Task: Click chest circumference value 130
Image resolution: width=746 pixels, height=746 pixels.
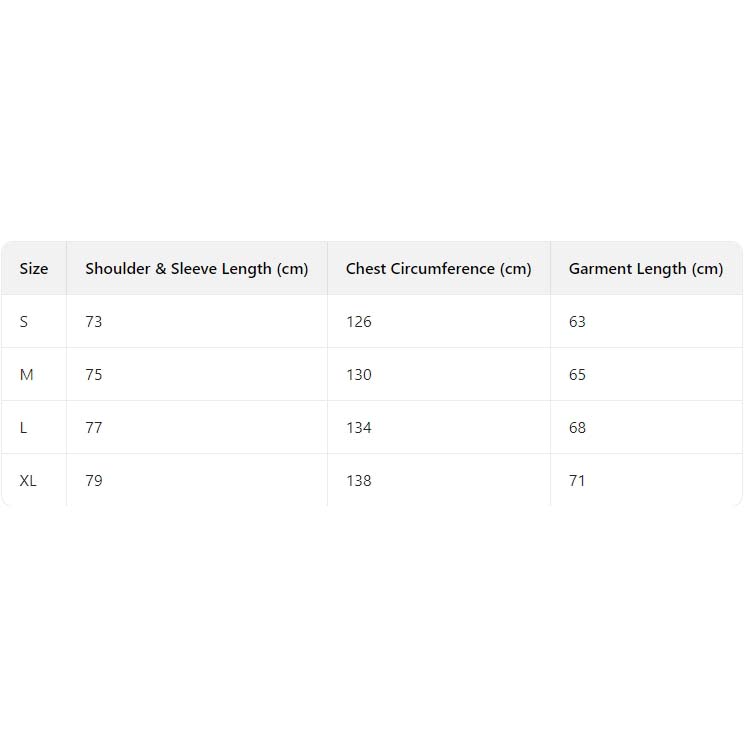Action: pos(358,375)
